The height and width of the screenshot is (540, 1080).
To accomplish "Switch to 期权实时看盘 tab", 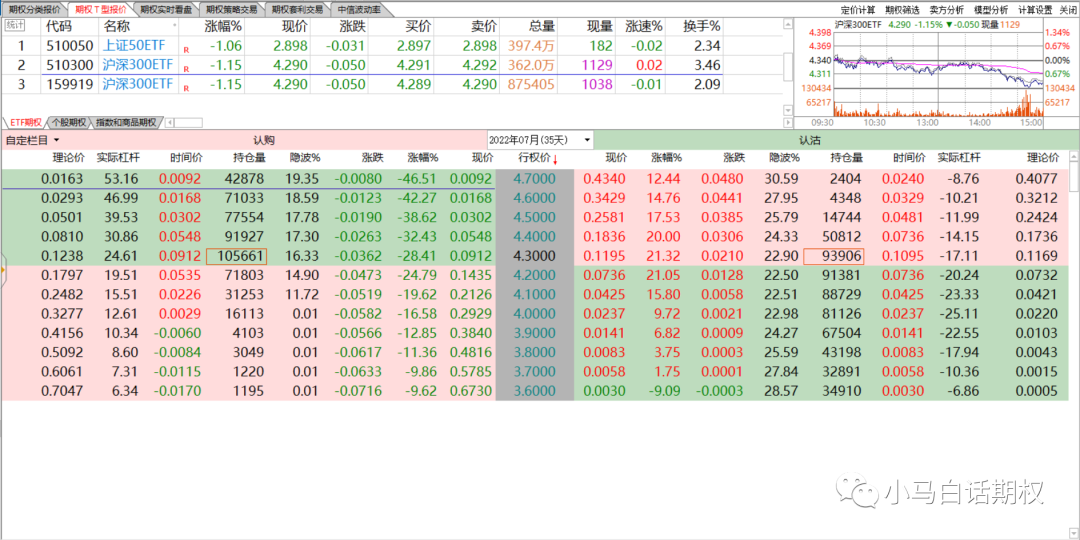I will click(x=166, y=9).
